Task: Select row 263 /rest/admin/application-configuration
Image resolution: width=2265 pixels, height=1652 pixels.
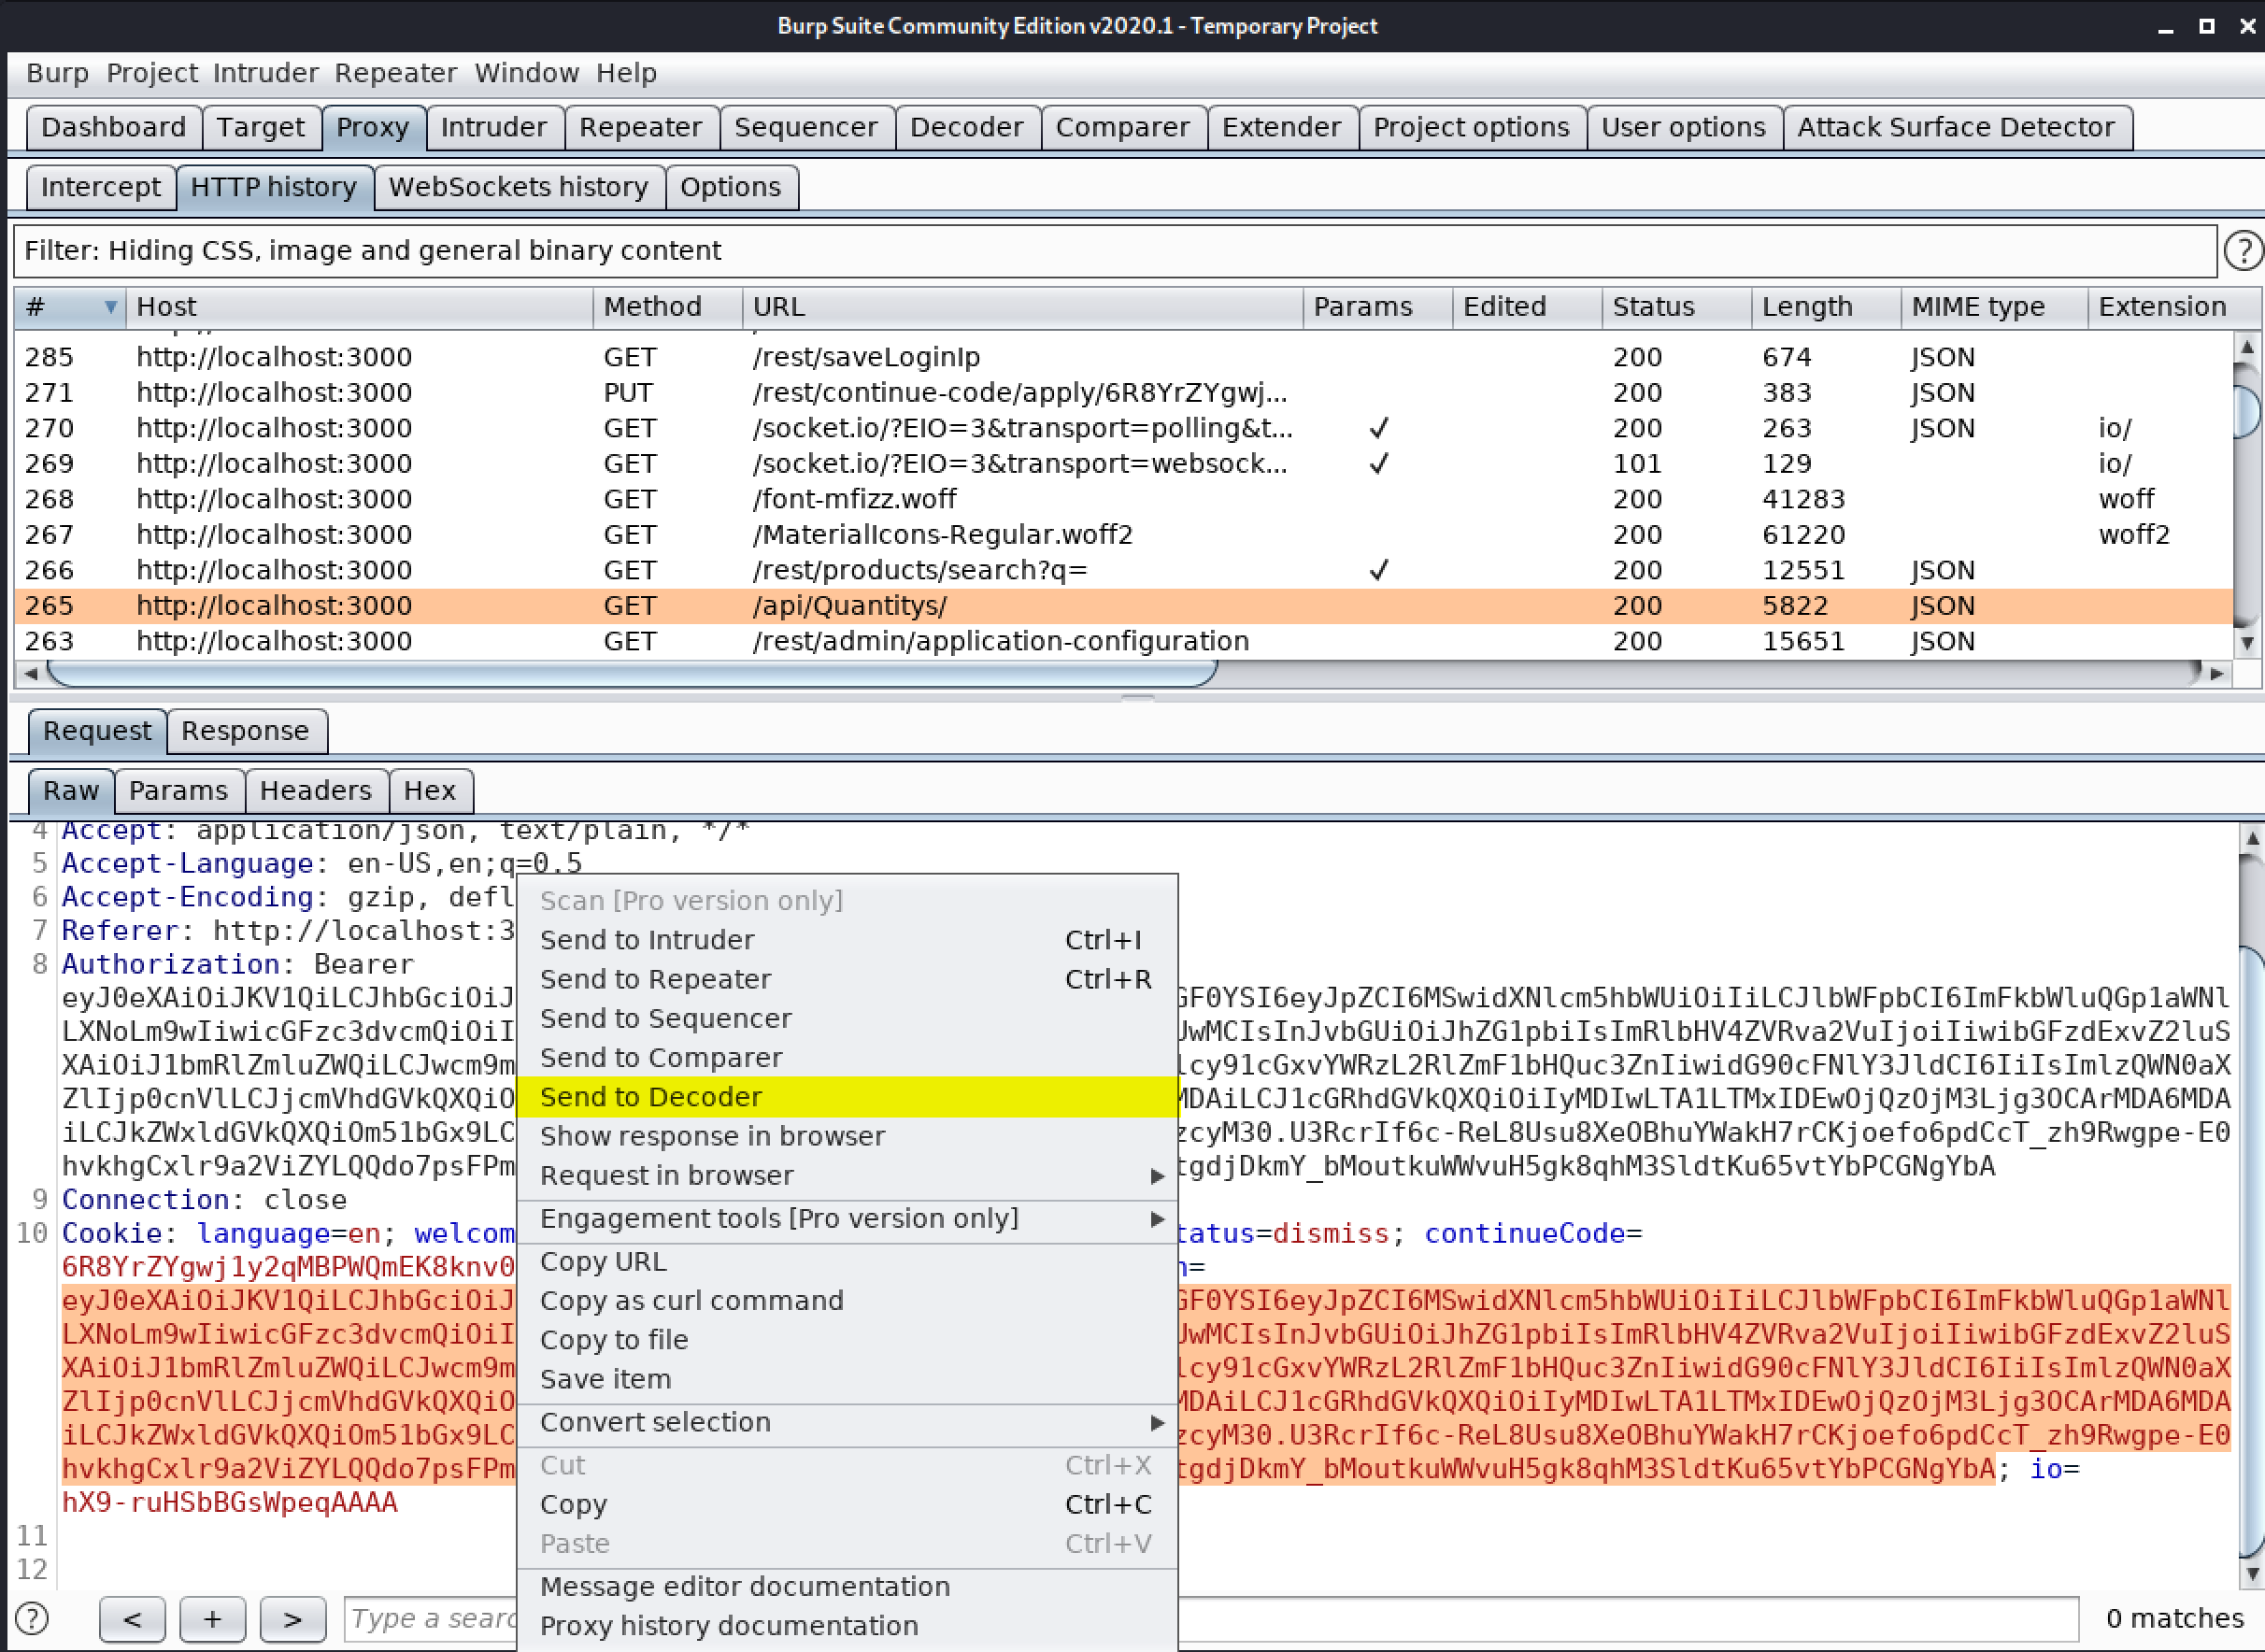Action: 1123,641
